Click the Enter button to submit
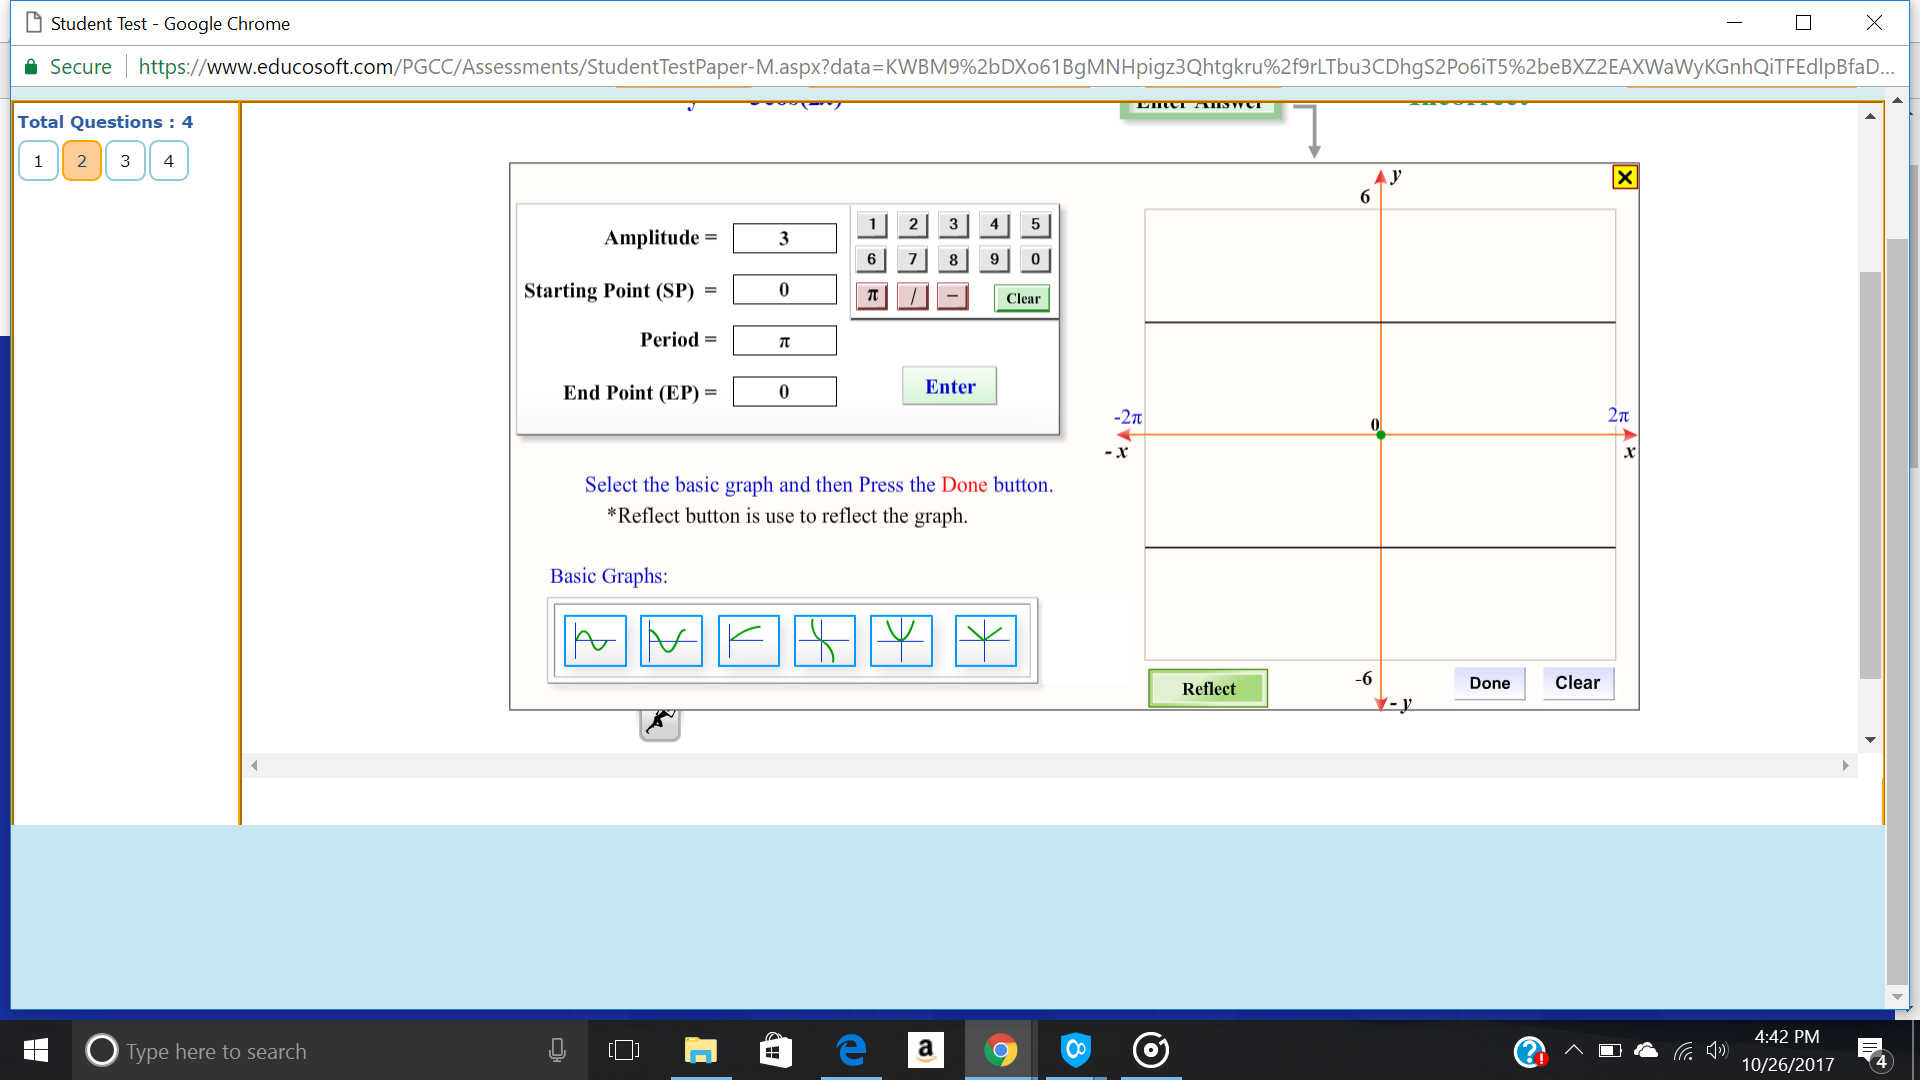1920x1080 pixels. [x=949, y=386]
